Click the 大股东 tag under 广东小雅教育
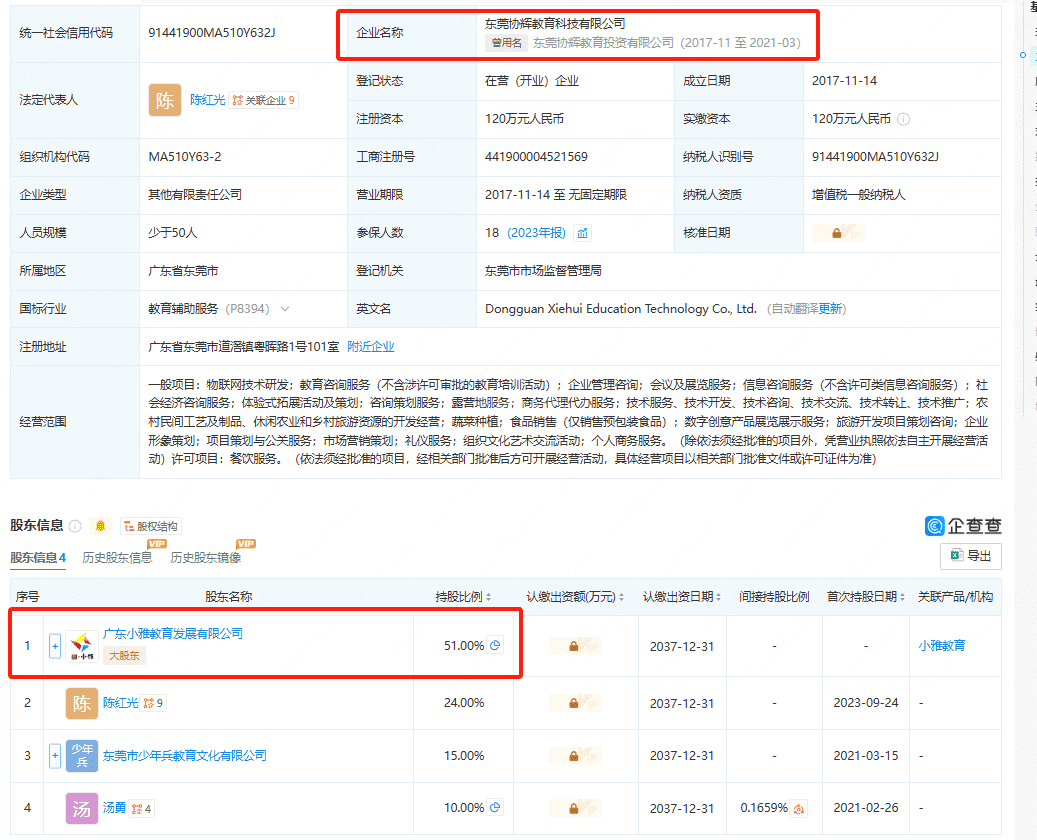This screenshot has height=840, width=1037. (124, 655)
